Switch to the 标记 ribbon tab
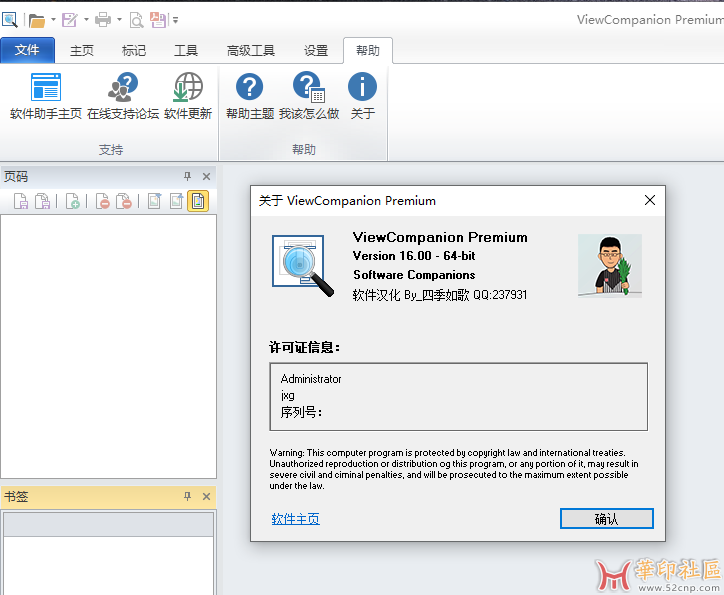The width and height of the screenshot is (724, 595). (134, 50)
